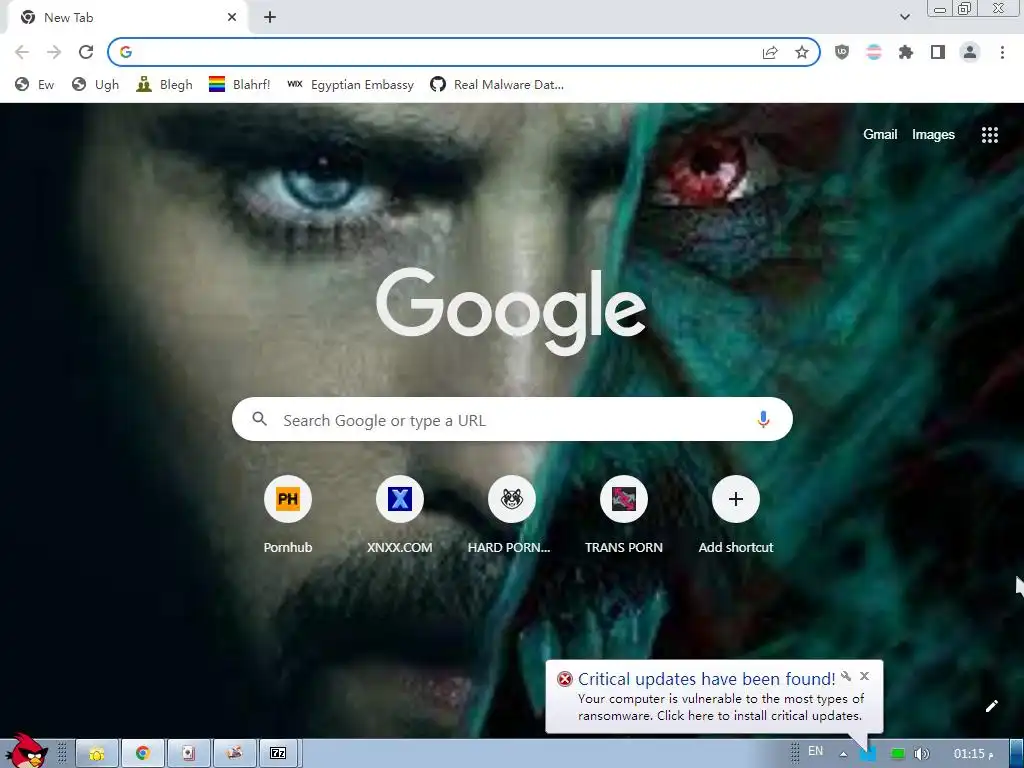Open the Real Malware Dat... GitHub bookmark
The image size is (1024, 768).
click(x=497, y=84)
